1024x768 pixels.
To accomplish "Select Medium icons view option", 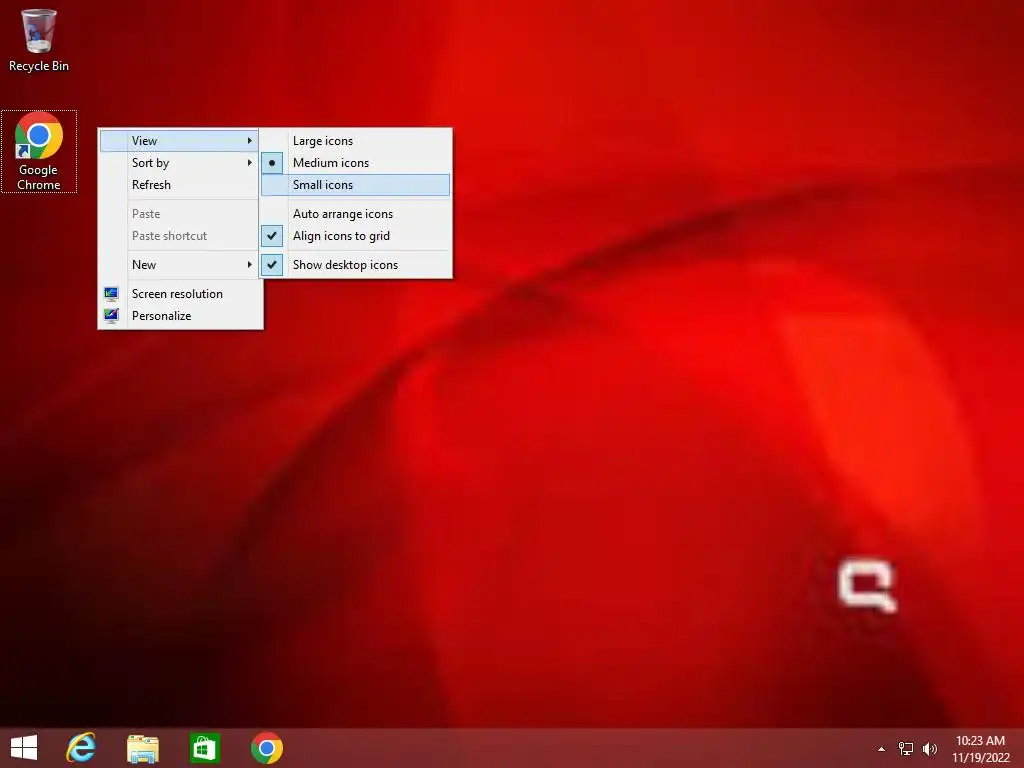I will coord(355,163).
